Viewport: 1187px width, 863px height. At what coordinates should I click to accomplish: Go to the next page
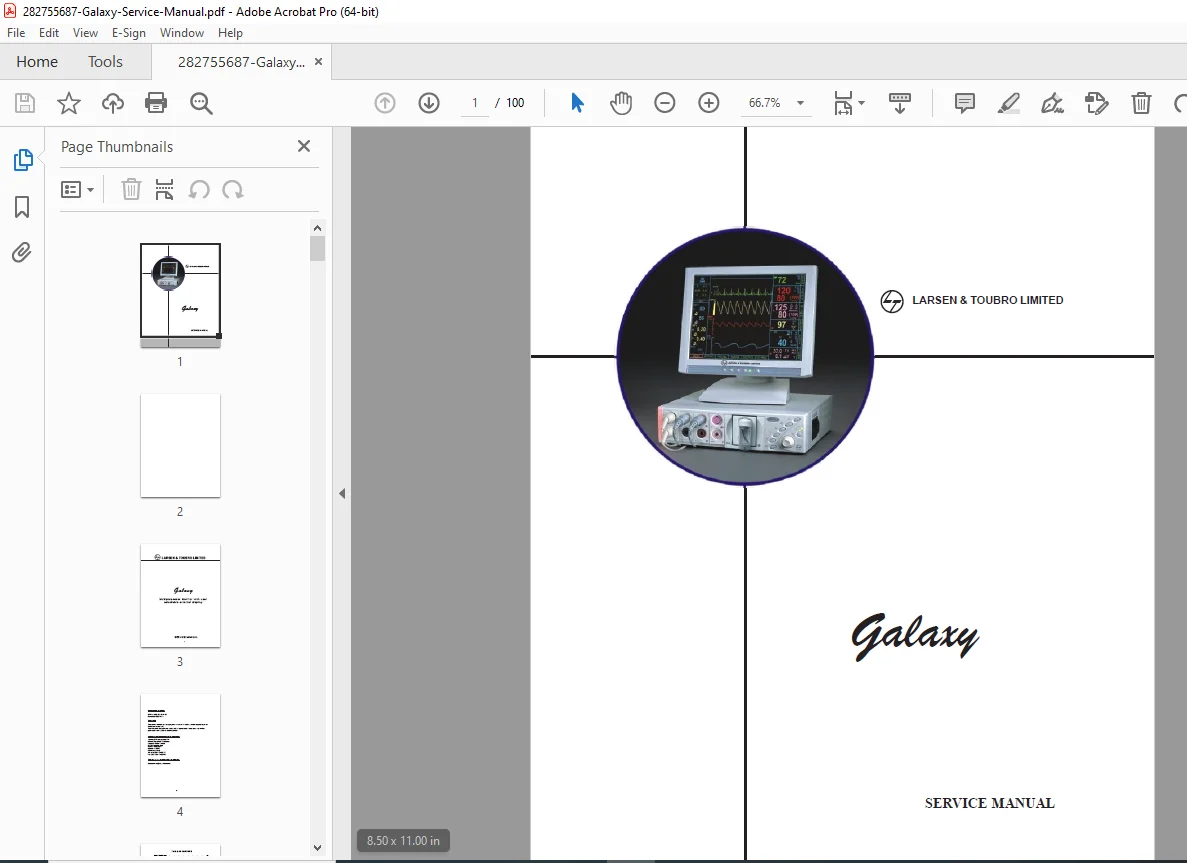coord(429,103)
